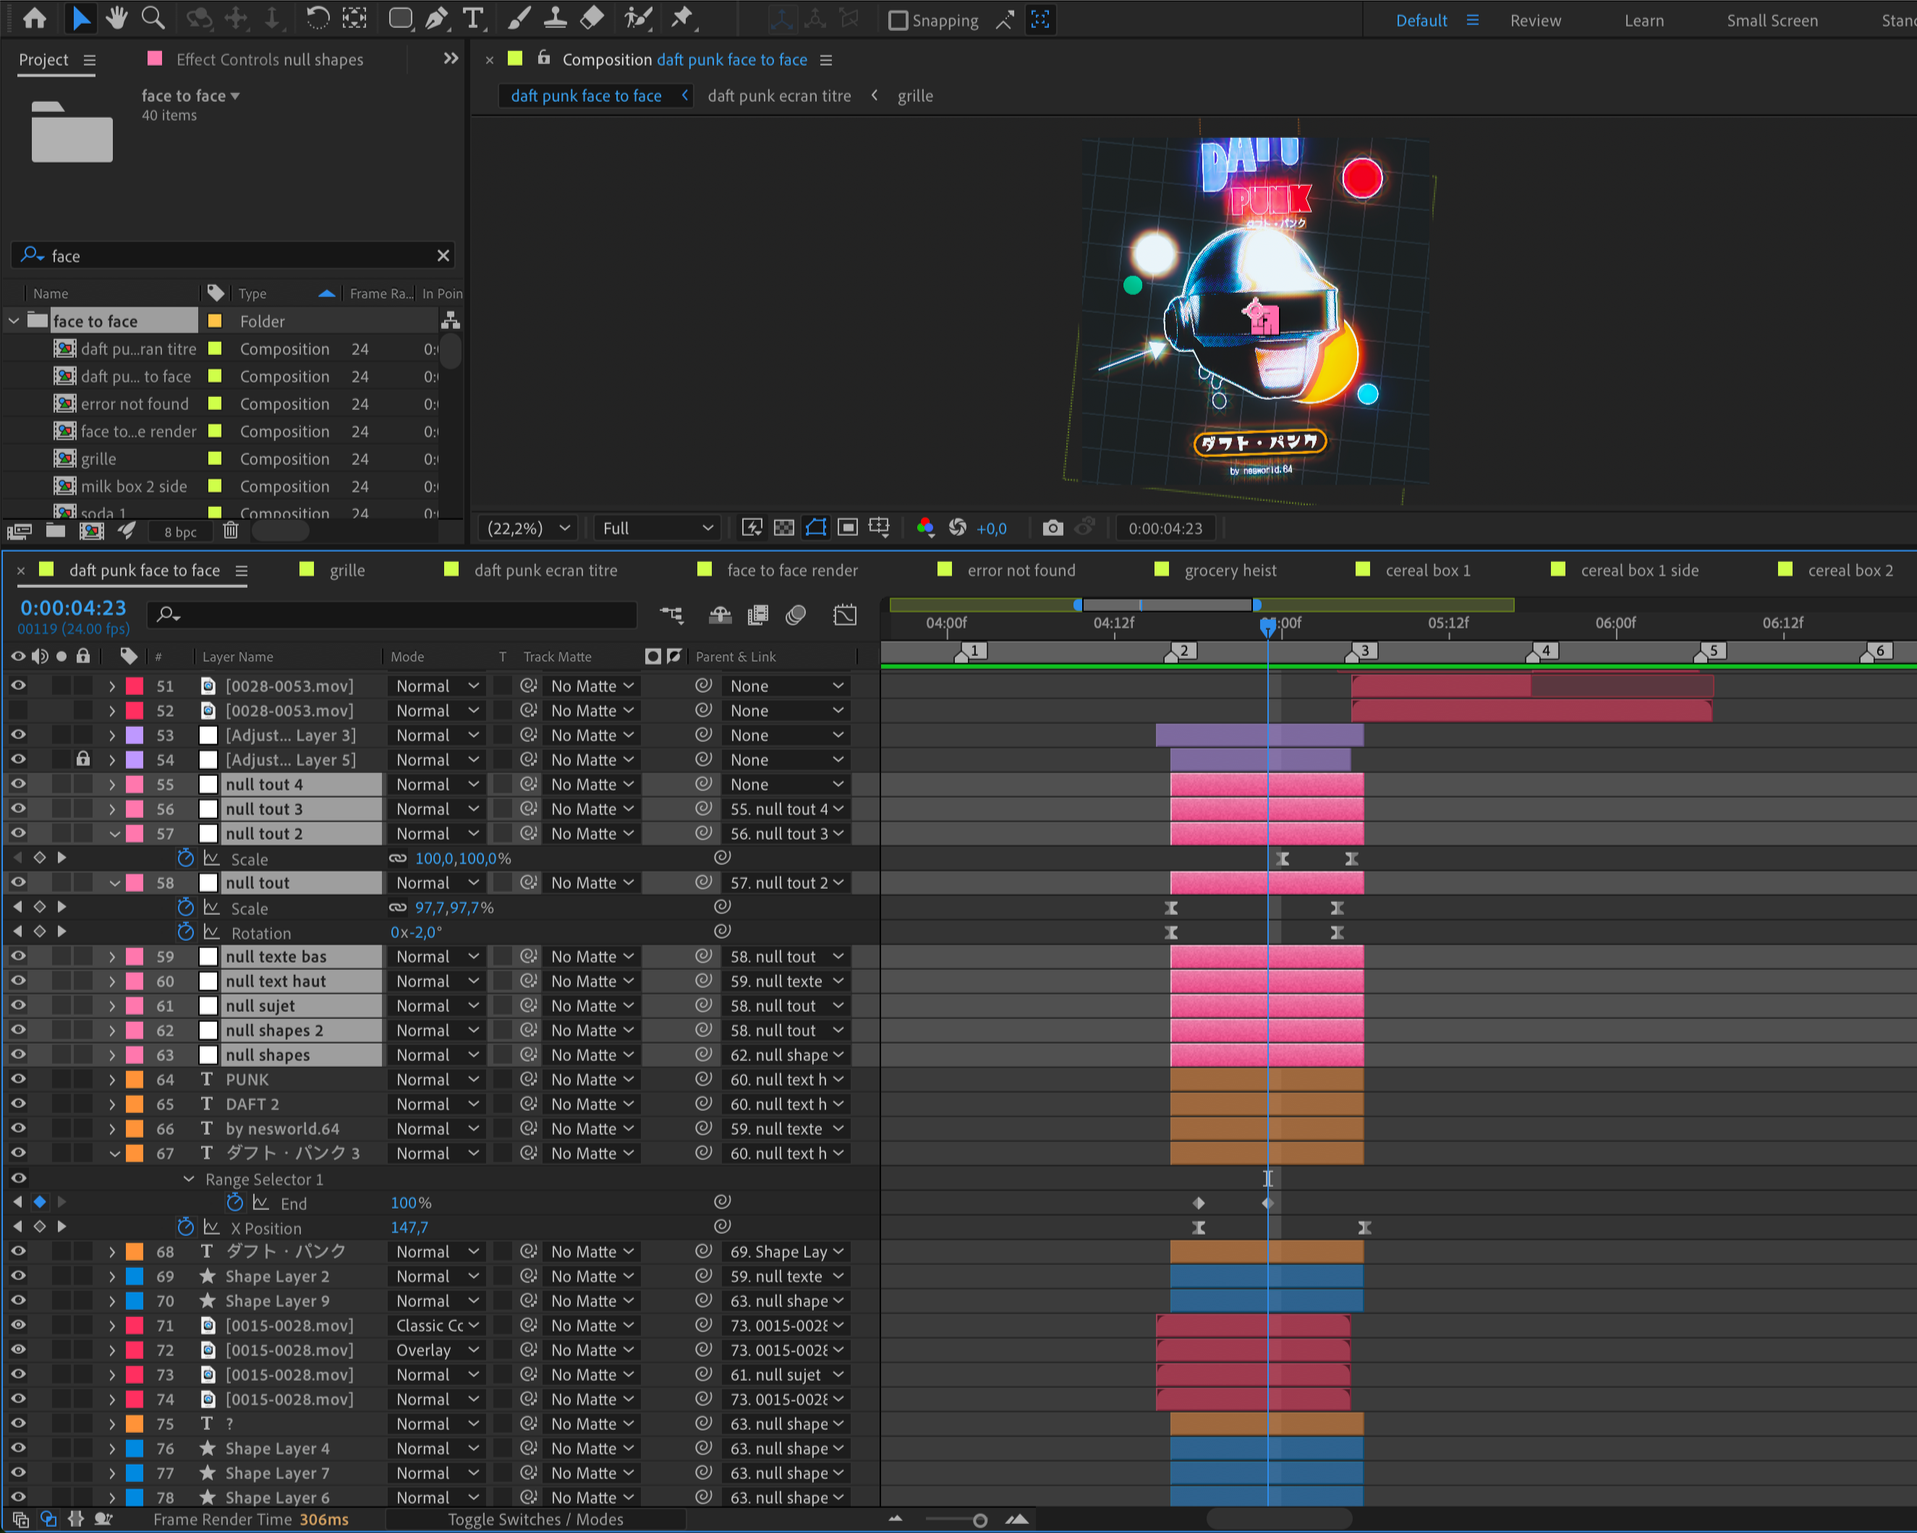The image size is (1917, 1533).
Task: Hide layer 51 [0028-0053.mov] with its eye icon
Action: pos(18,686)
